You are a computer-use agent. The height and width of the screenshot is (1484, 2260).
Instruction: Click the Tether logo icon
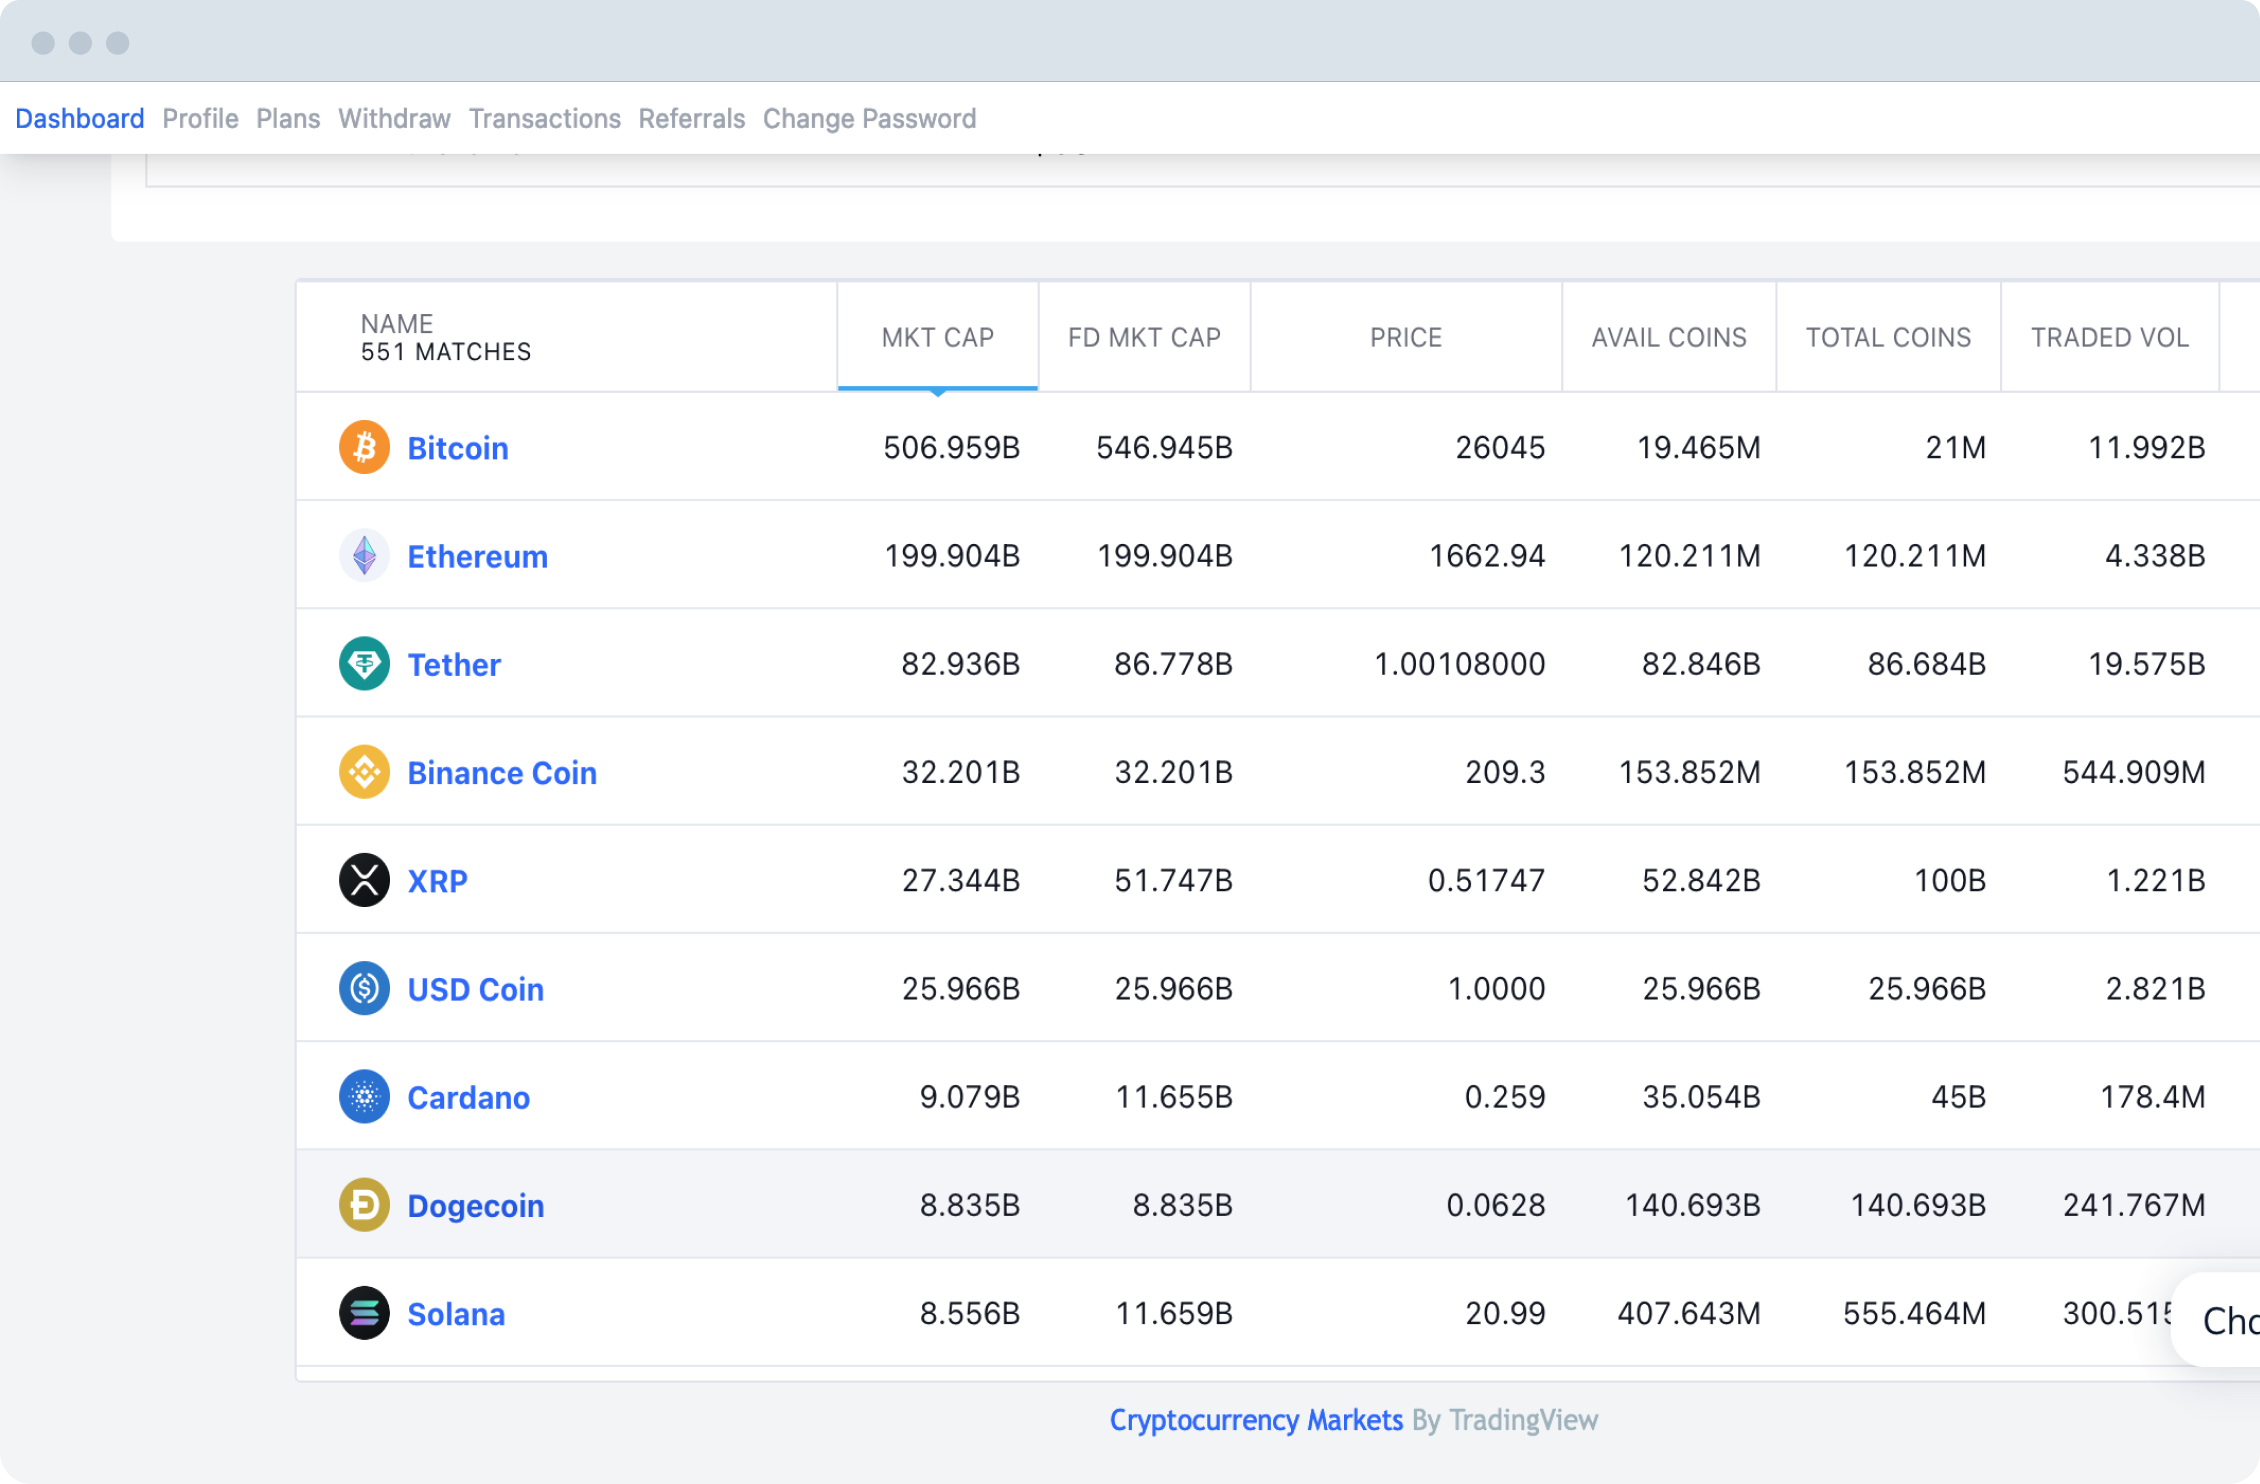pos(364,663)
